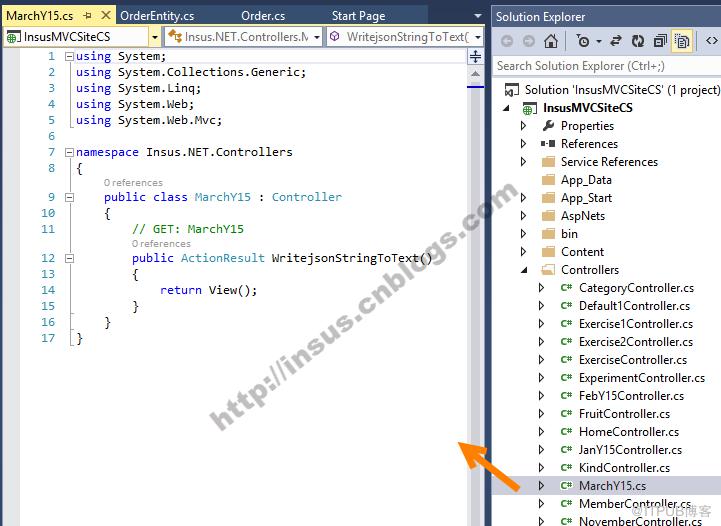Expand the Properties node
Screen dimensions: 721x526
524,126
